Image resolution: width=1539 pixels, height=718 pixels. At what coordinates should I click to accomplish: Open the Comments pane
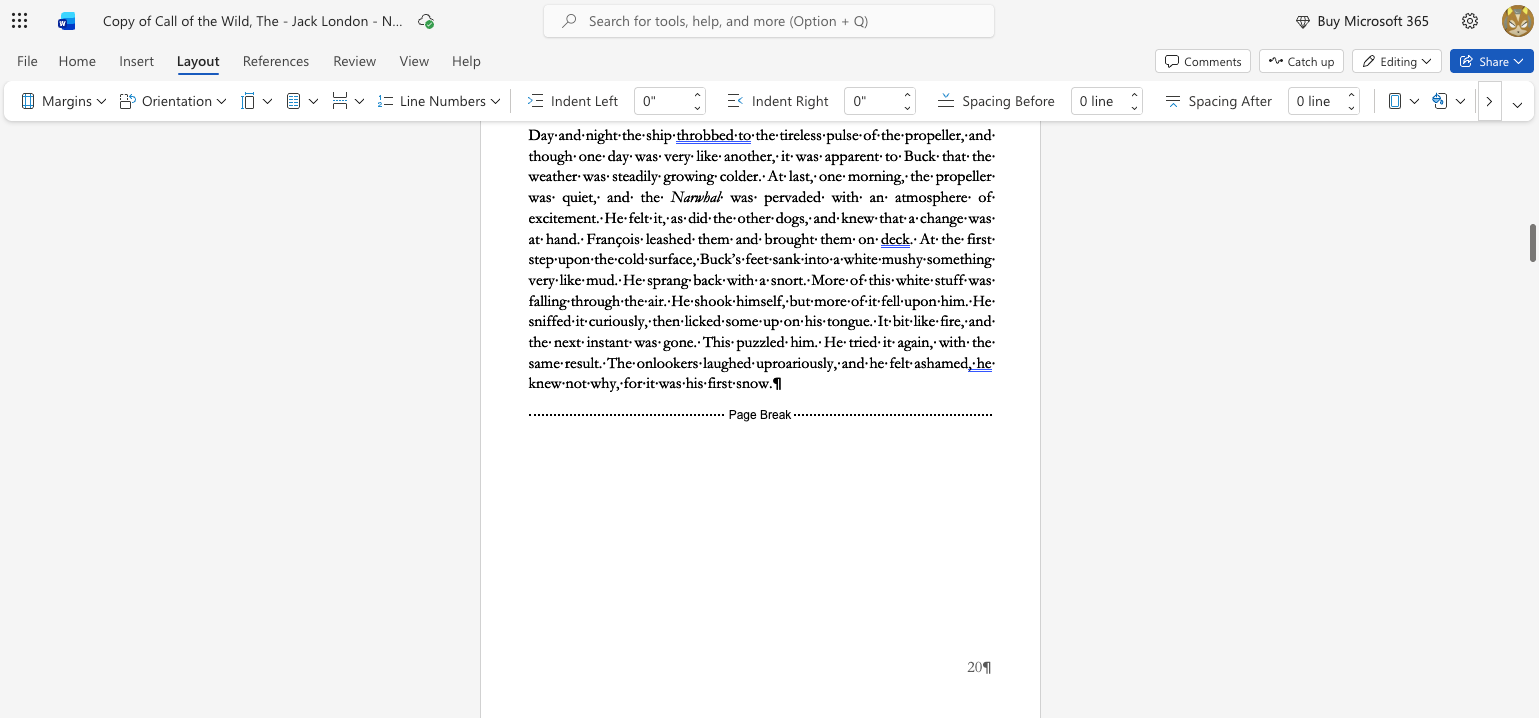tap(1203, 61)
